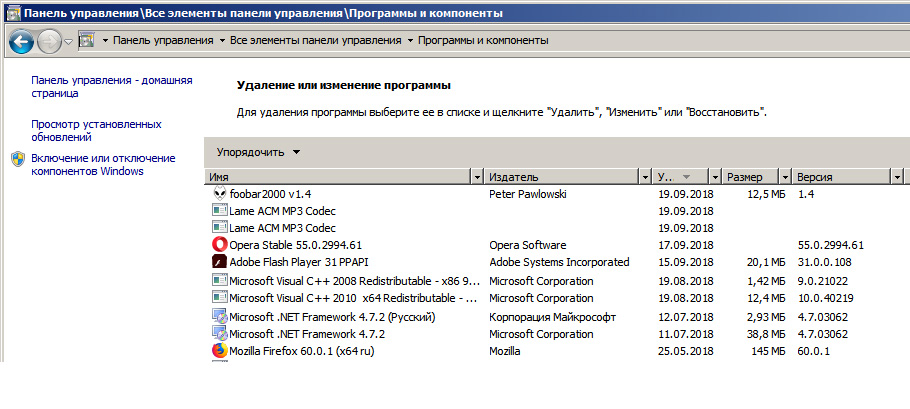The width and height of the screenshot is (910, 409).
Task: Click Панель управления breadcrumb in address bar
Action: coord(162,41)
